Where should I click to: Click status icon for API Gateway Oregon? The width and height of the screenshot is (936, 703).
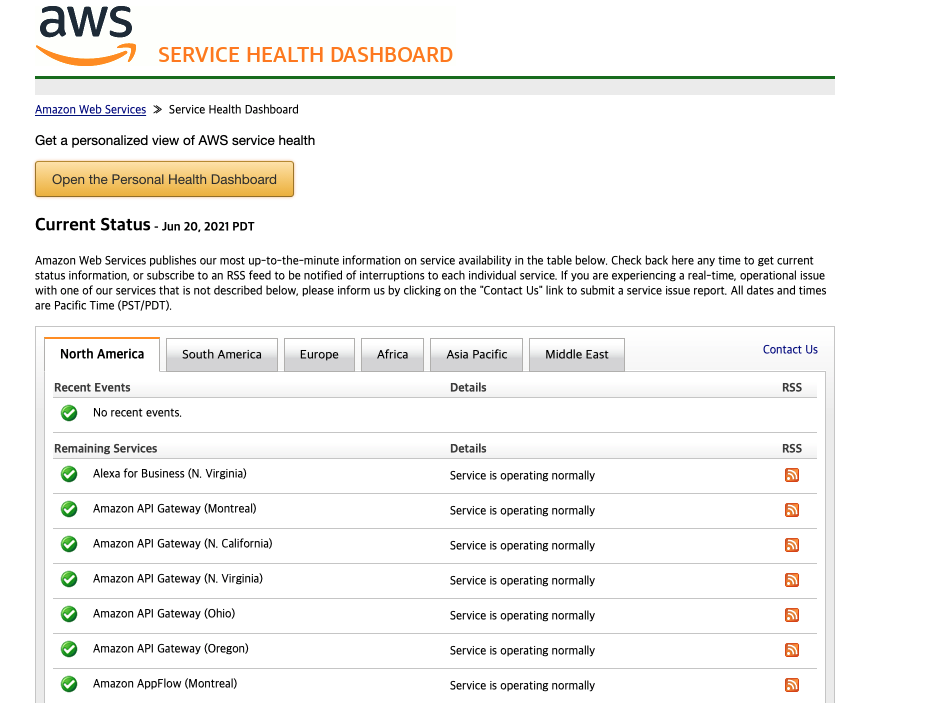(69, 649)
